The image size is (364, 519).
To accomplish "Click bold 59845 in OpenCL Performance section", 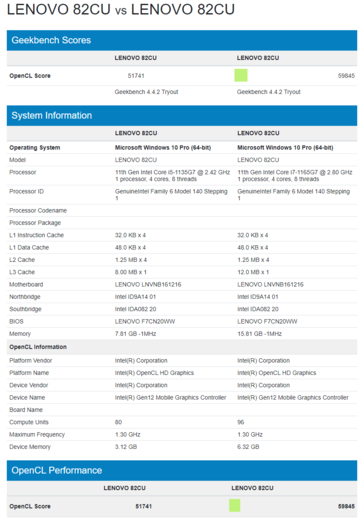I will click(x=346, y=506).
